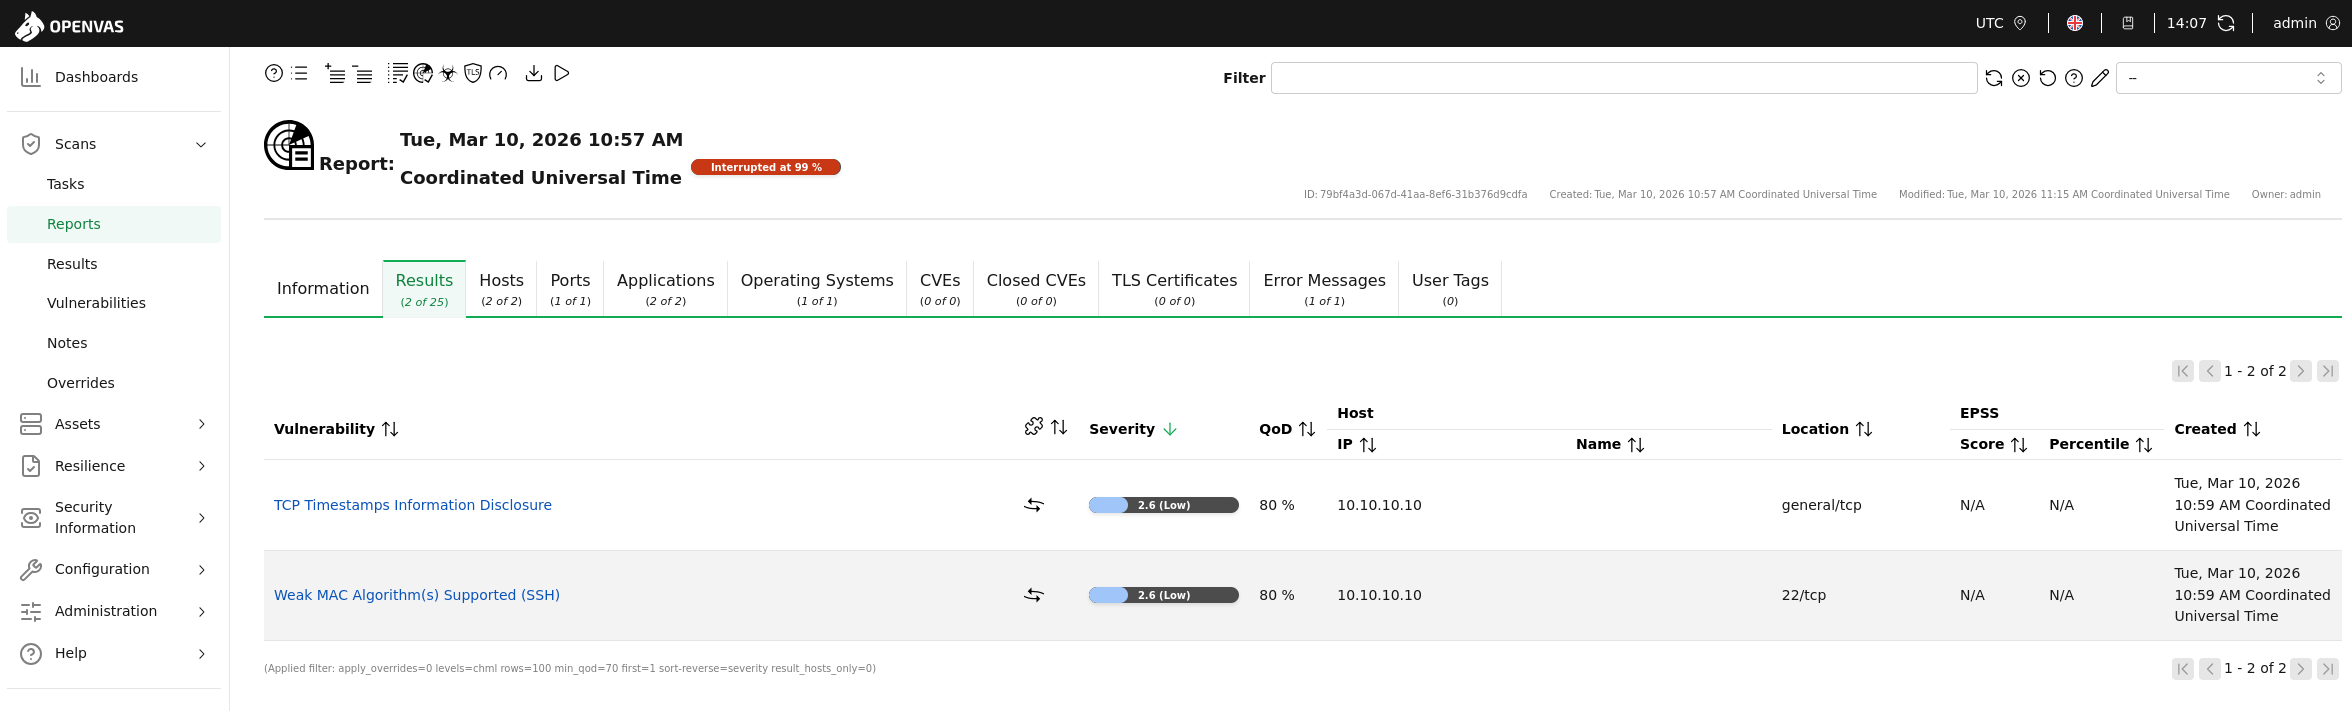Click the Interrupted at 99 % status bar
This screenshot has width=2352, height=728.
[766, 167]
